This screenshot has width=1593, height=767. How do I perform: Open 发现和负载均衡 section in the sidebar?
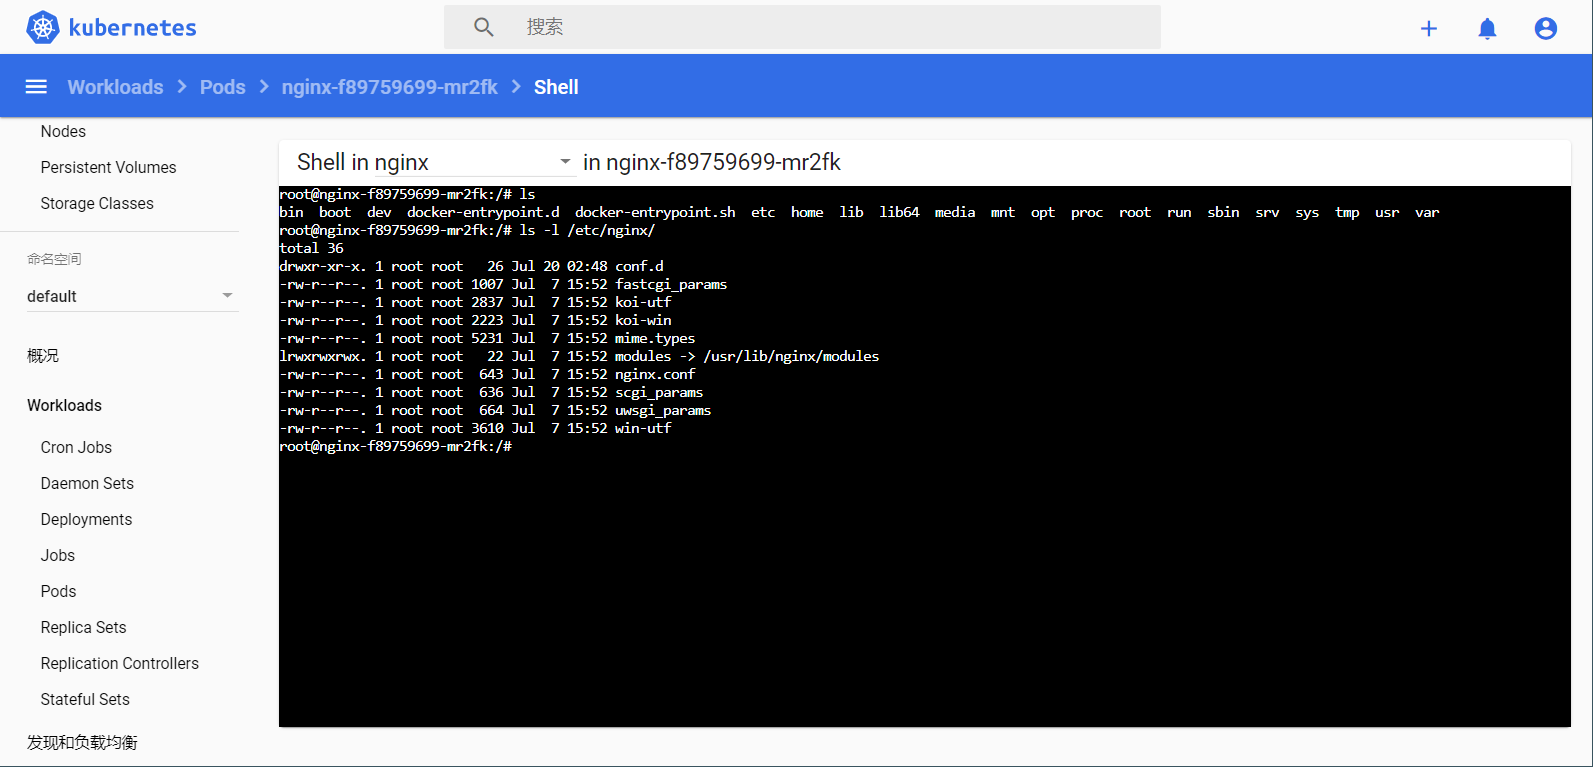pyautogui.click(x=82, y=742)
